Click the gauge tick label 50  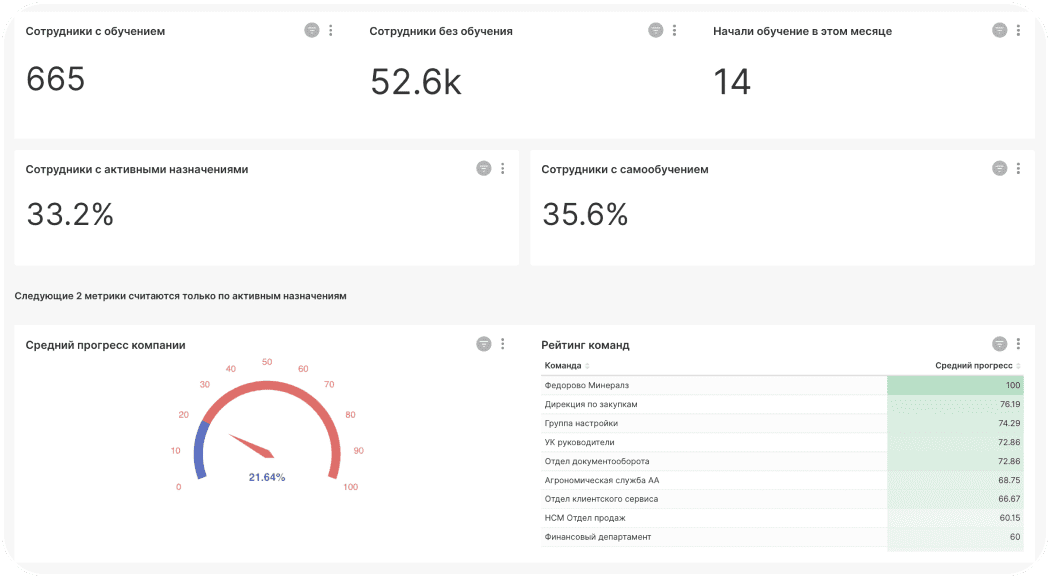[x=267, y=362]
